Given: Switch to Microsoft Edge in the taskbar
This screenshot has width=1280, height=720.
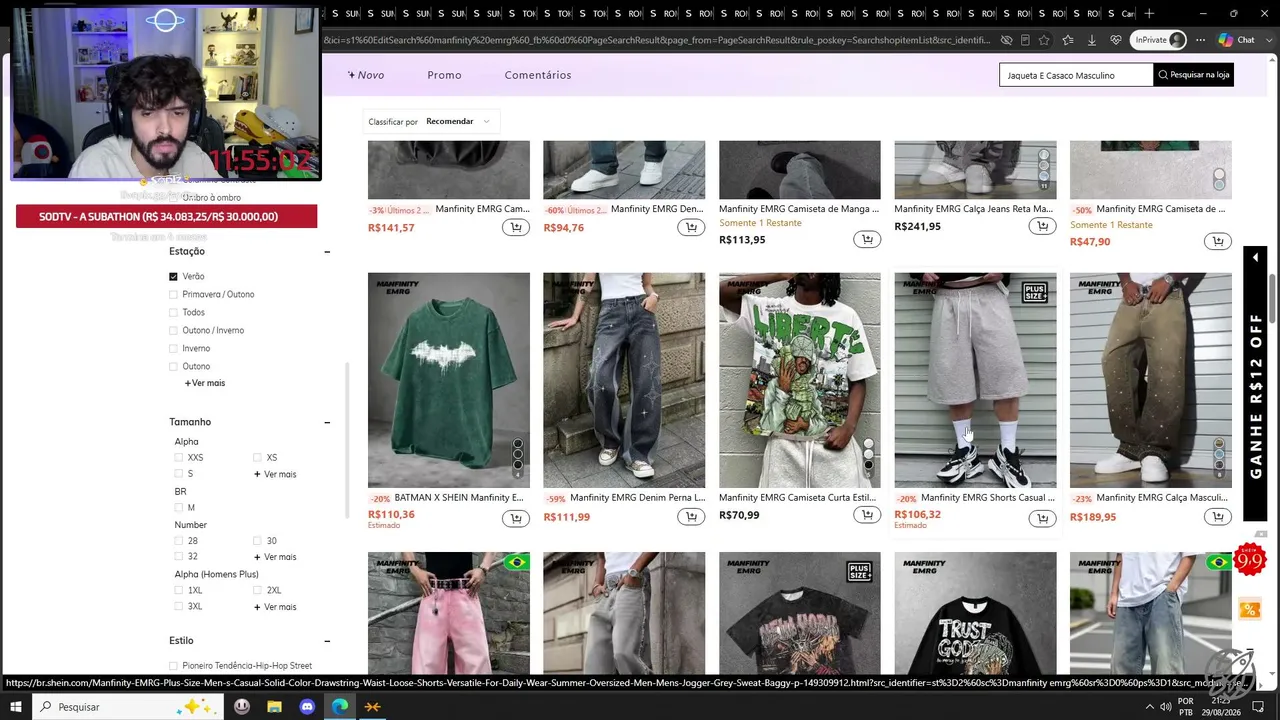Looking at the screenshot, I should pos(340,707).
